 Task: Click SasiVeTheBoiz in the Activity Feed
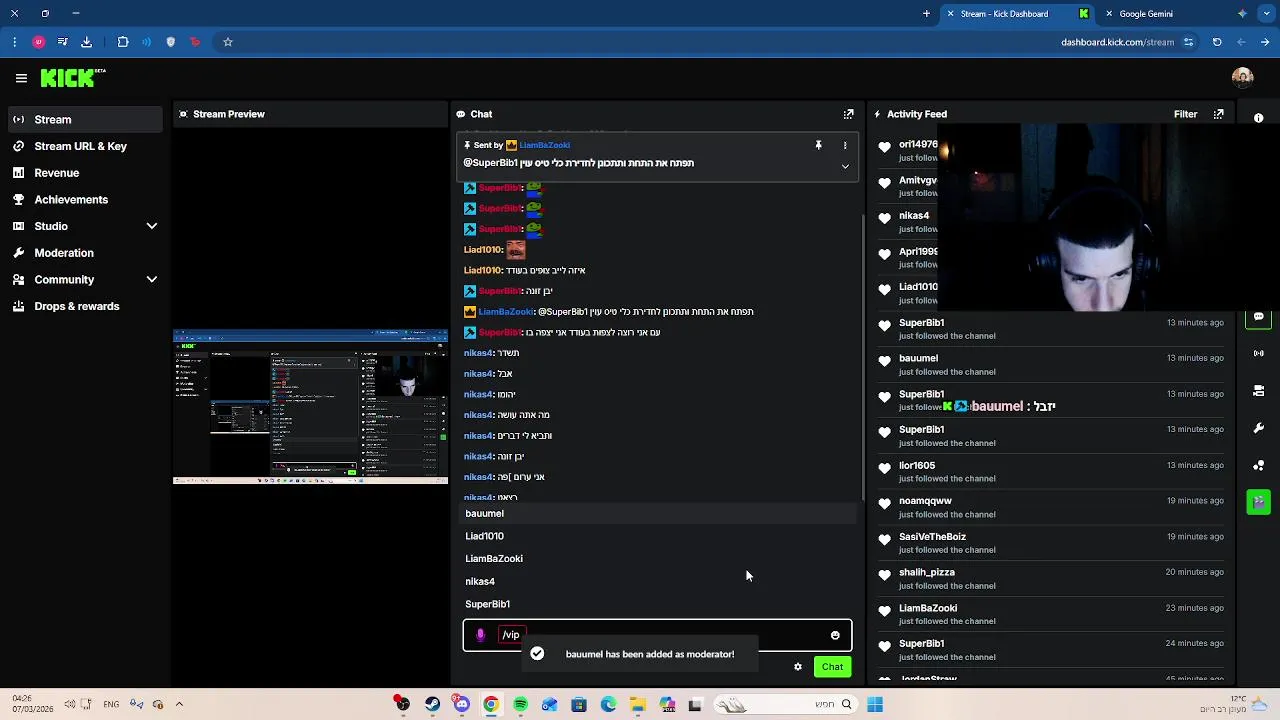coord(932,537)
